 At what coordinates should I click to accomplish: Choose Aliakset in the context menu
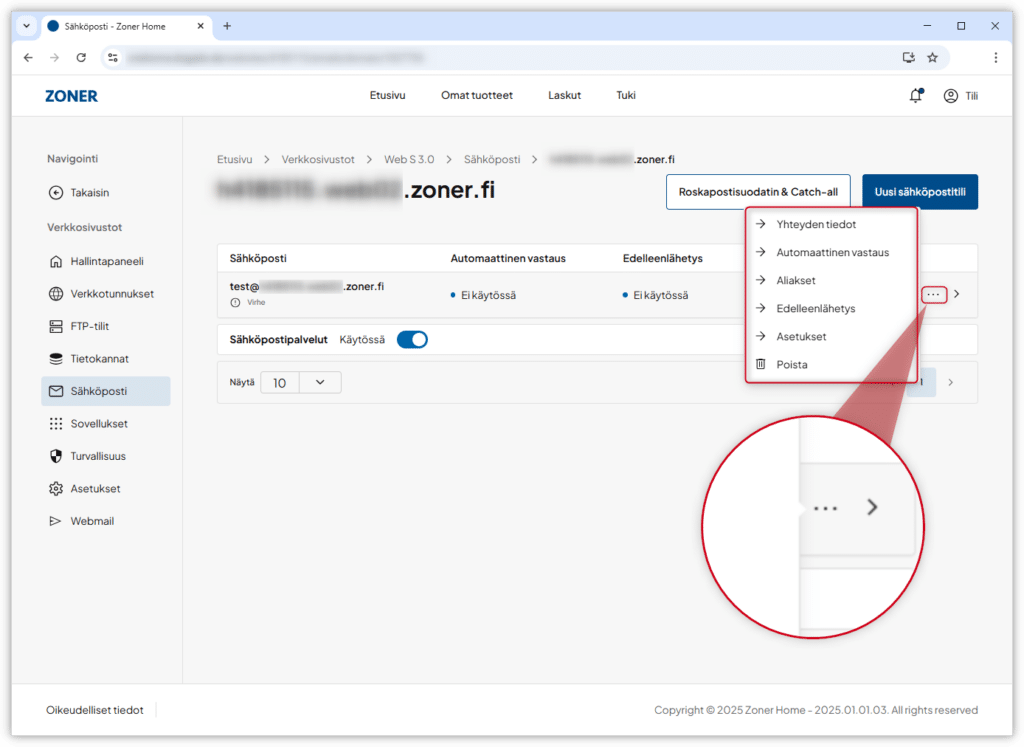[x=796, y=281]
